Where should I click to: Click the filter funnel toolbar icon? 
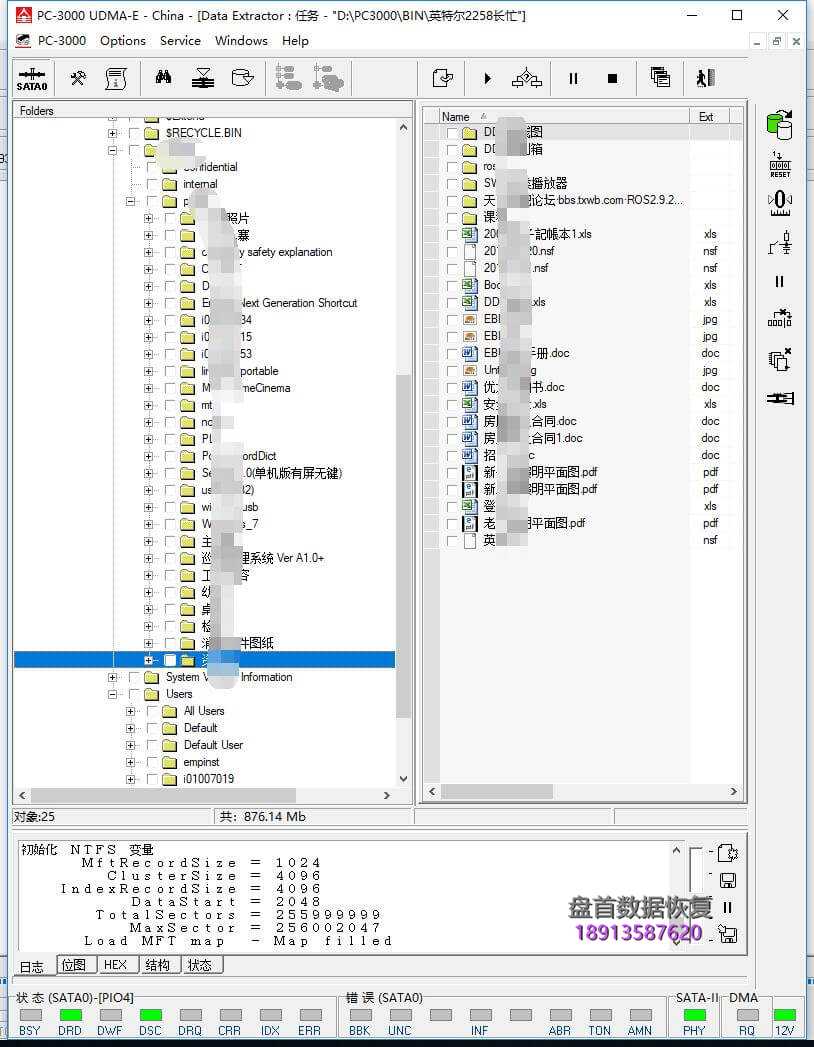click(x=203, y=77)
